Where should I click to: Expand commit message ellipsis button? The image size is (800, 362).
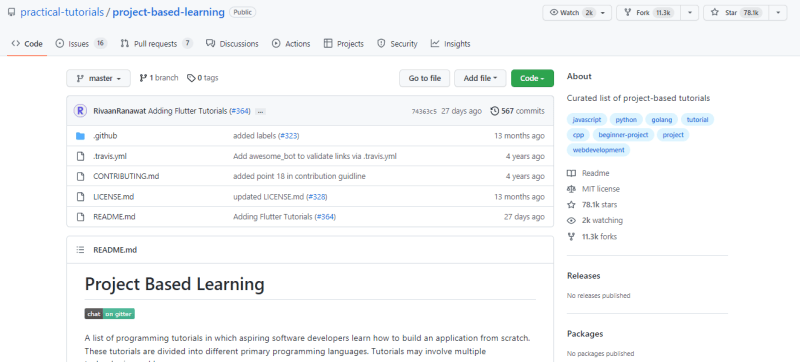260,112
